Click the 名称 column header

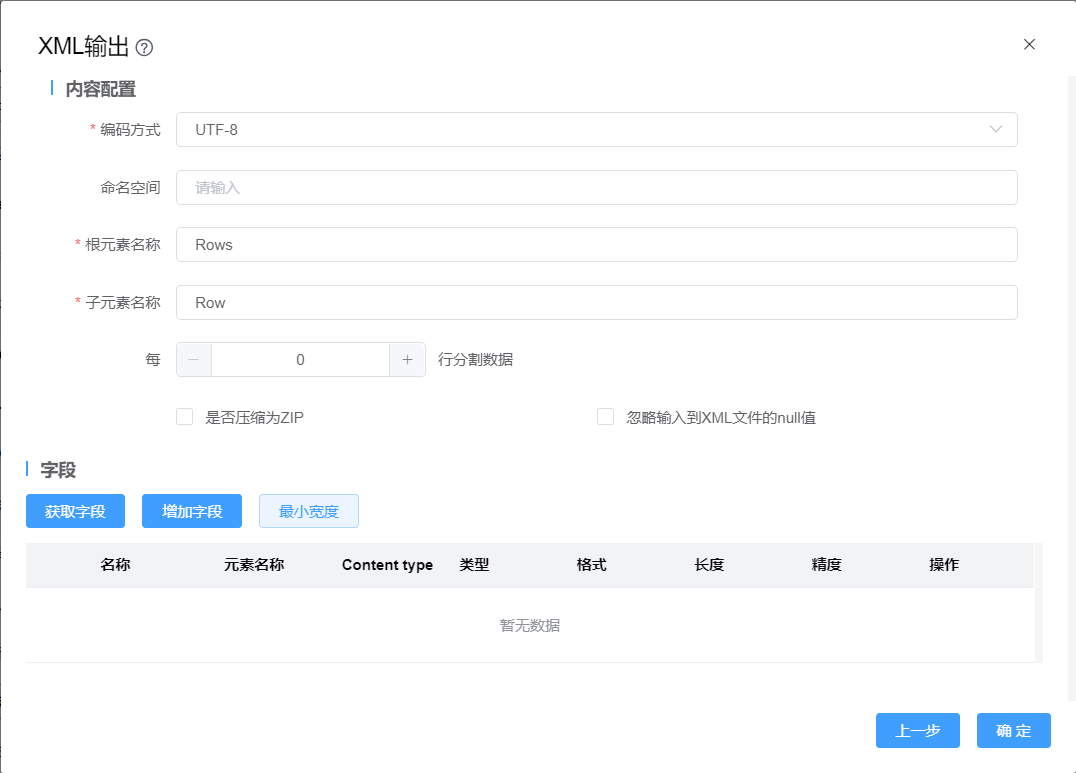click(115, 565)
